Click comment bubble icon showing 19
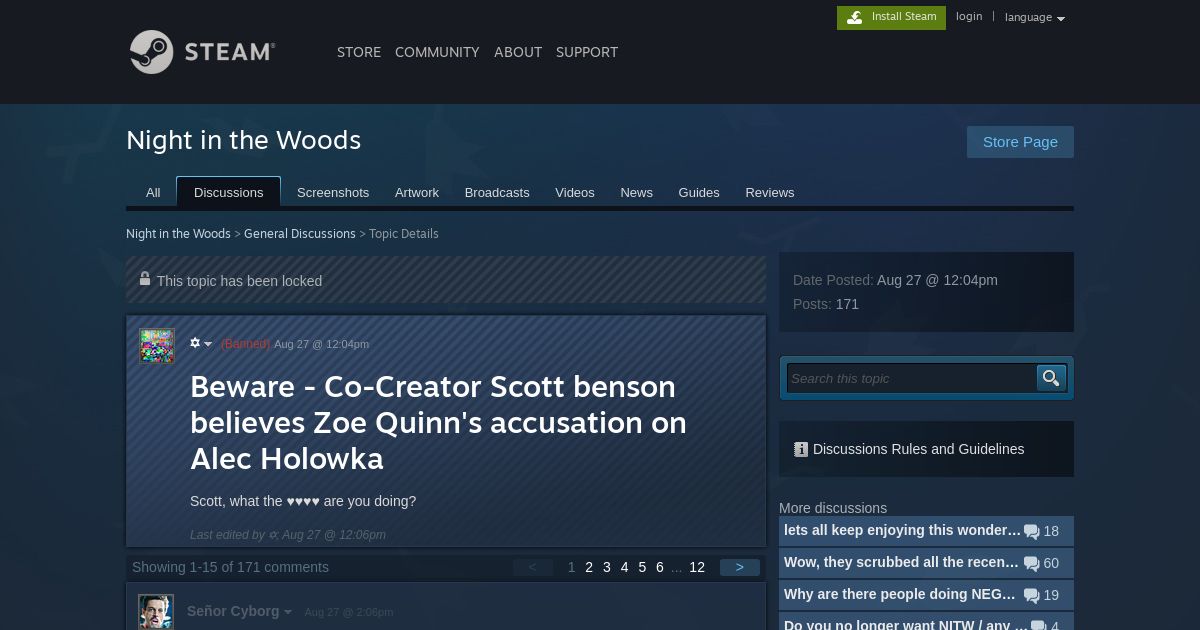The image size is (1200, 630). tap(1031, 596)
